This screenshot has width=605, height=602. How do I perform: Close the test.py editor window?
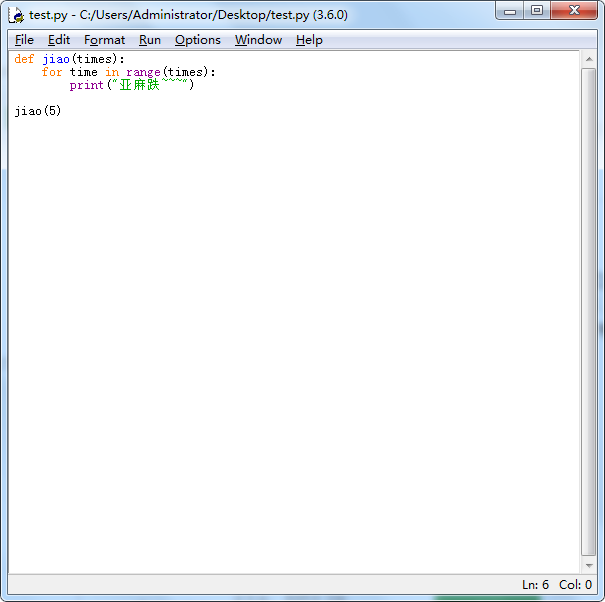[x=574, y=10]
